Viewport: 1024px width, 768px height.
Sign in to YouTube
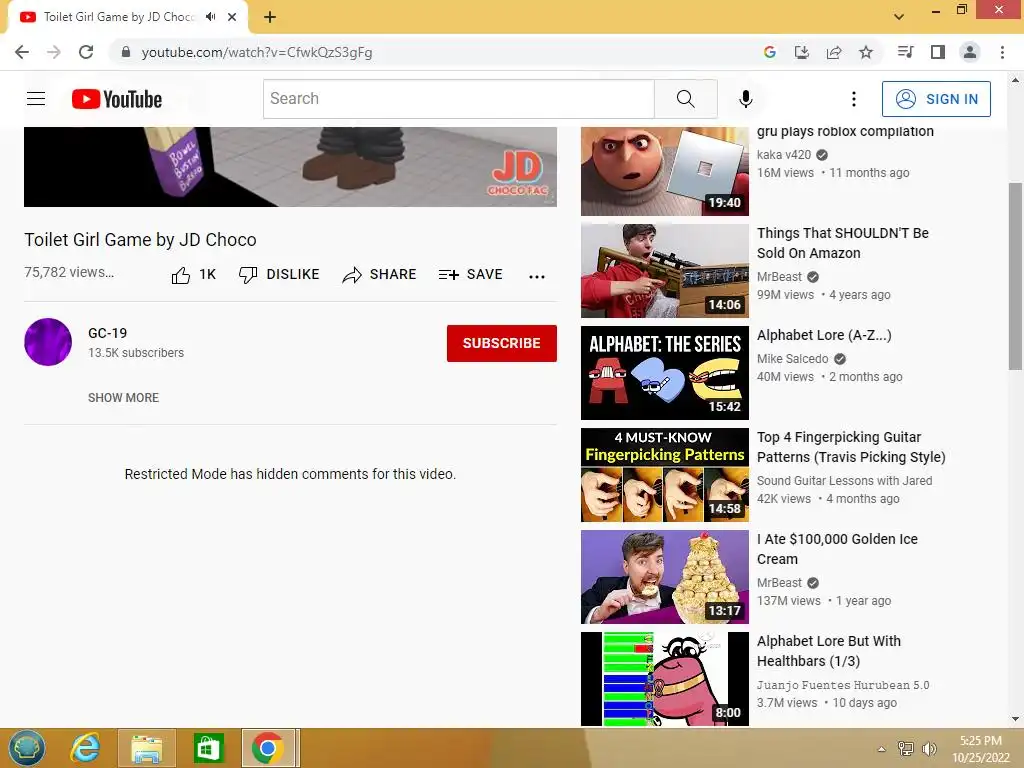[x=936, y=99]
